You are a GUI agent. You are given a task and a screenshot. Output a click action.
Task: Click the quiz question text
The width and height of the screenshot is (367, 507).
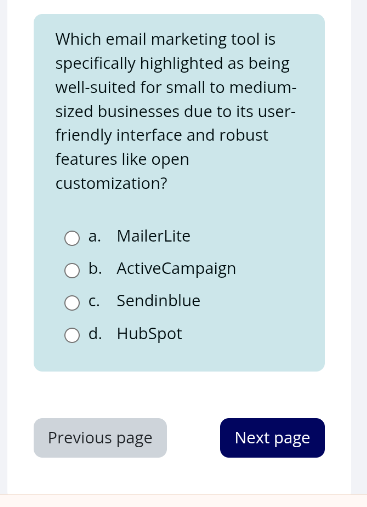coord(176,111)
